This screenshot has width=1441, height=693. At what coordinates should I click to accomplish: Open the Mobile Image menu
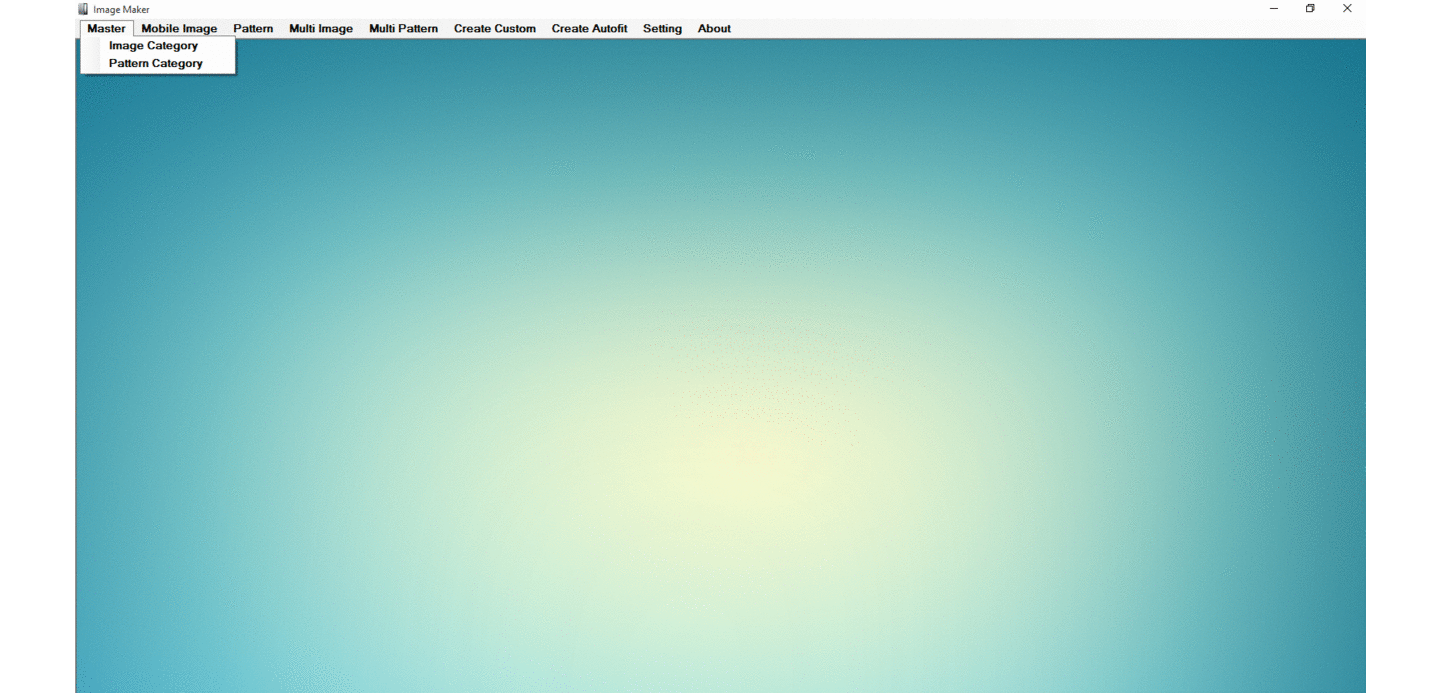click(179, 29)
